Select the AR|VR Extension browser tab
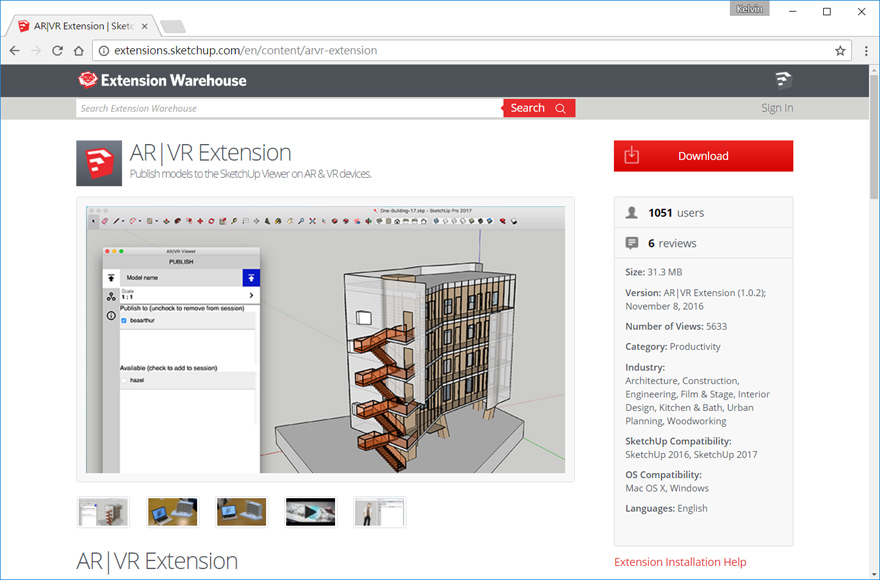The image size is (880, 580). click(83, 26)
